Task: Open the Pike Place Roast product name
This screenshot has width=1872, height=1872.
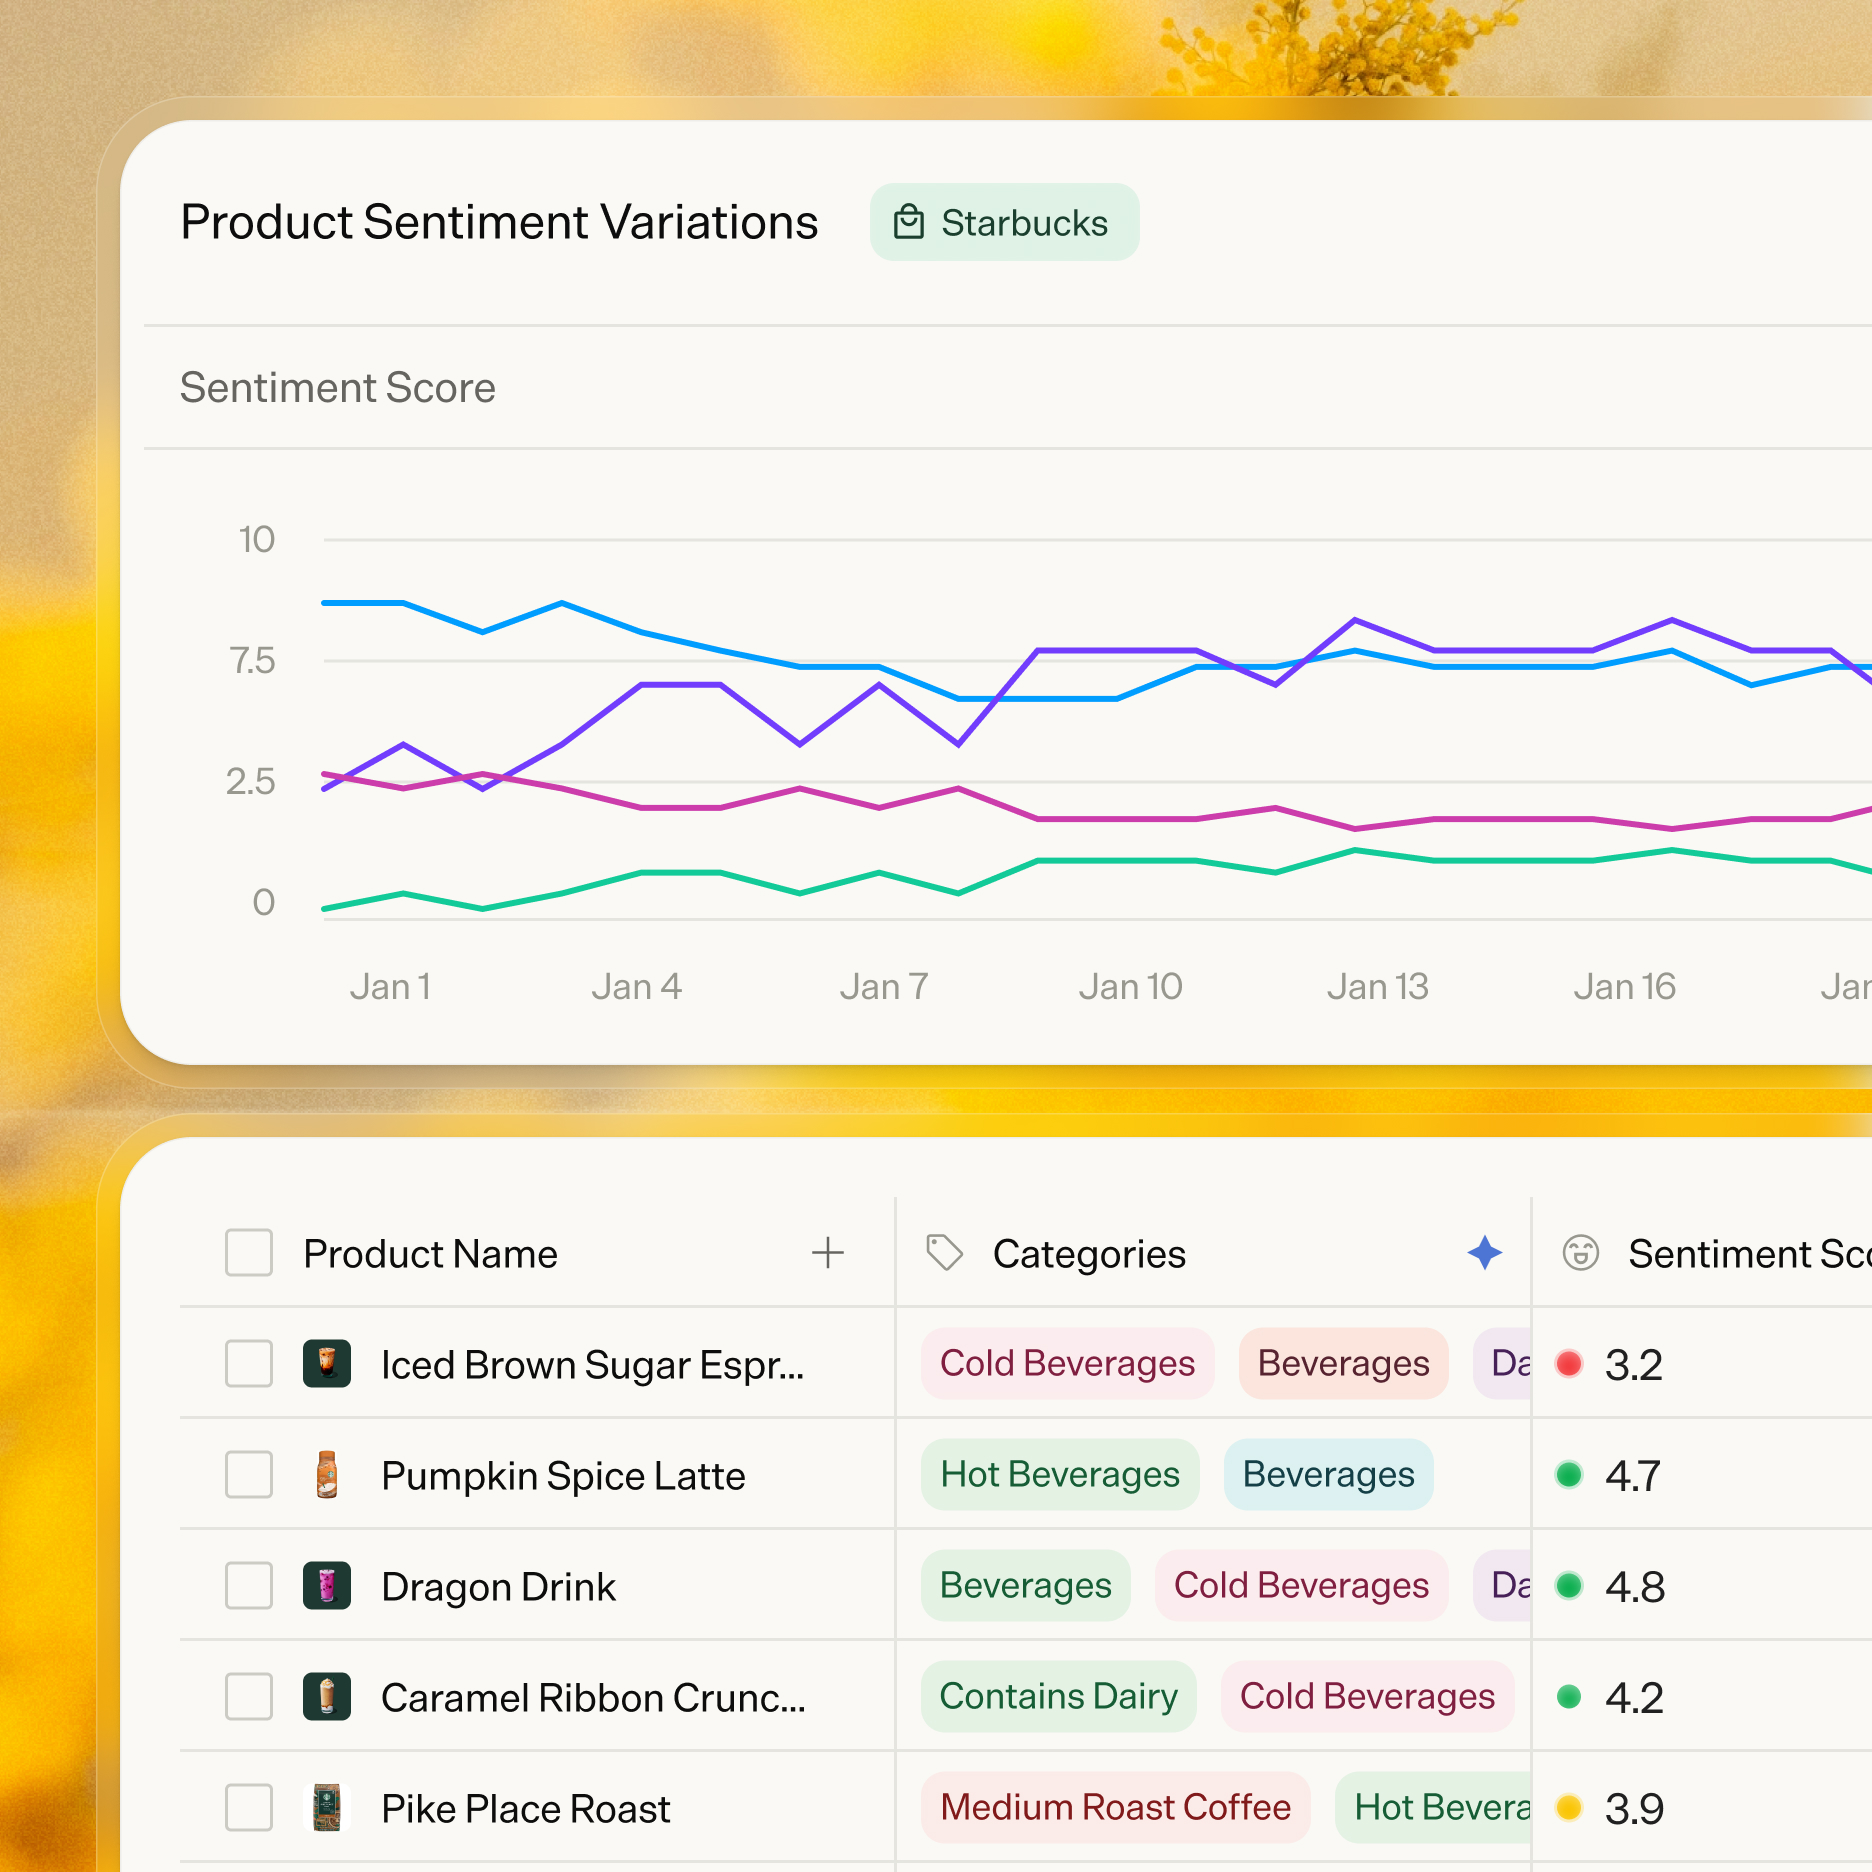Action: [x=526, y=1809]
